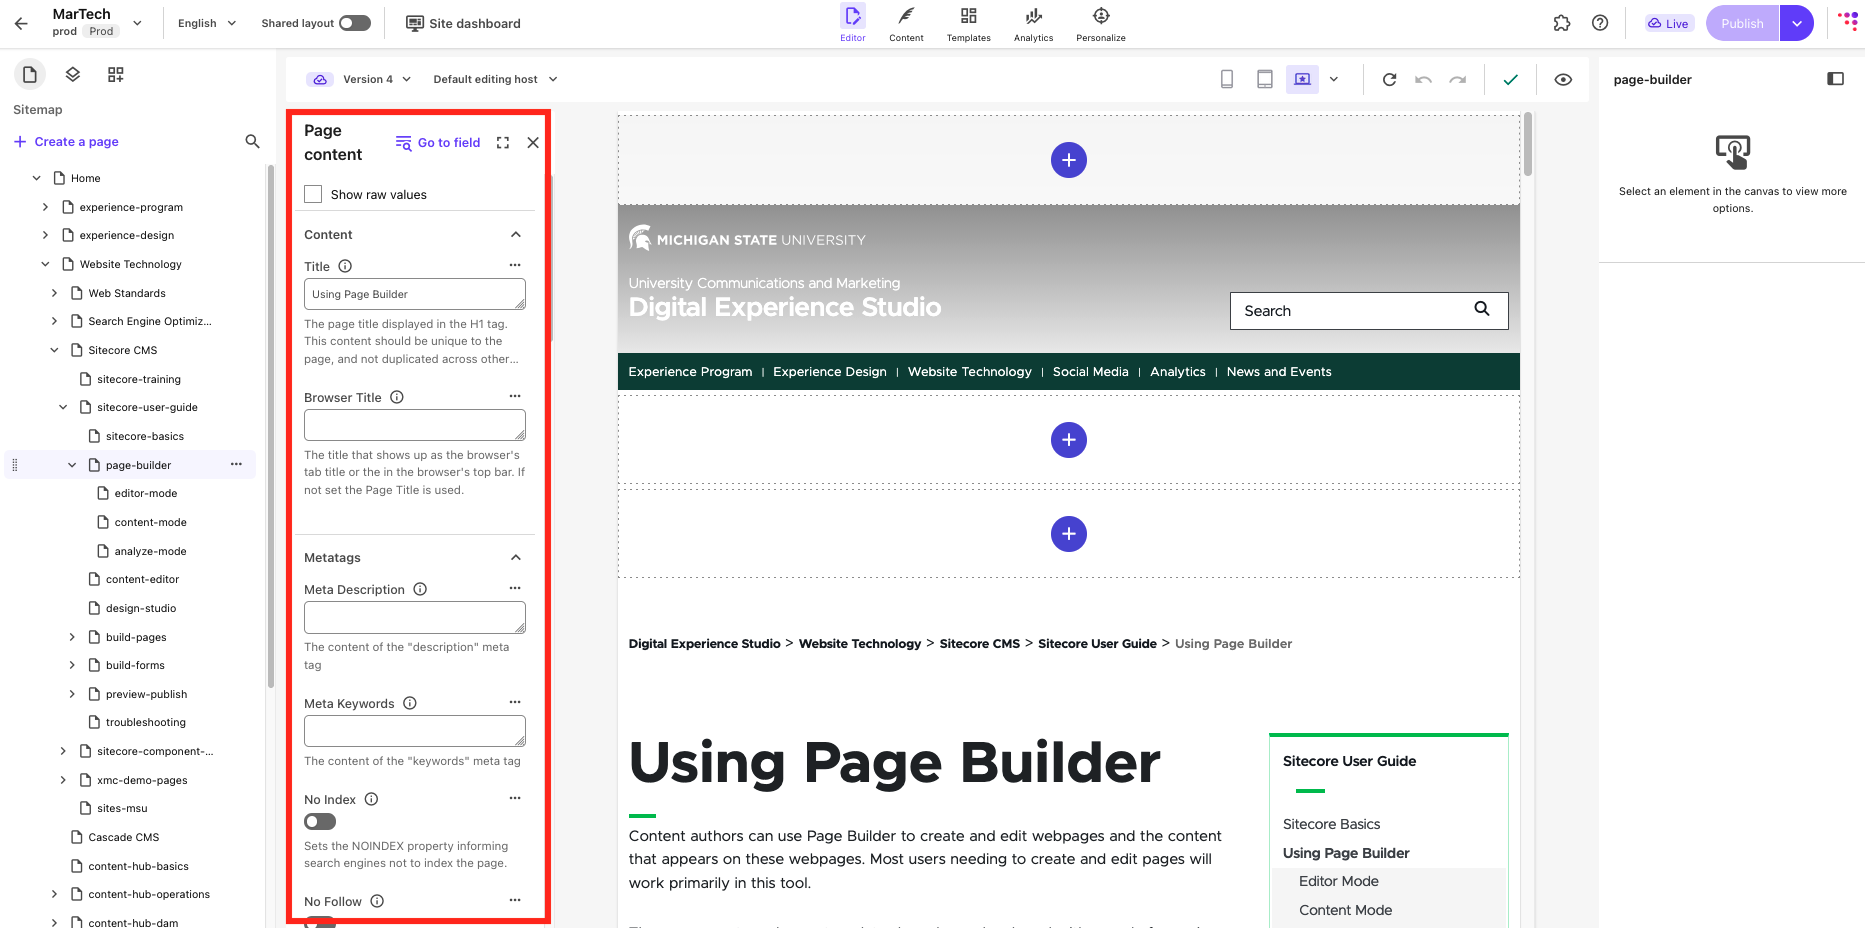This screenshot has height=928, width=1865.
Task: Open the extensions puzzle icon
Action: pyautogui.click(x=1562, y=23)
